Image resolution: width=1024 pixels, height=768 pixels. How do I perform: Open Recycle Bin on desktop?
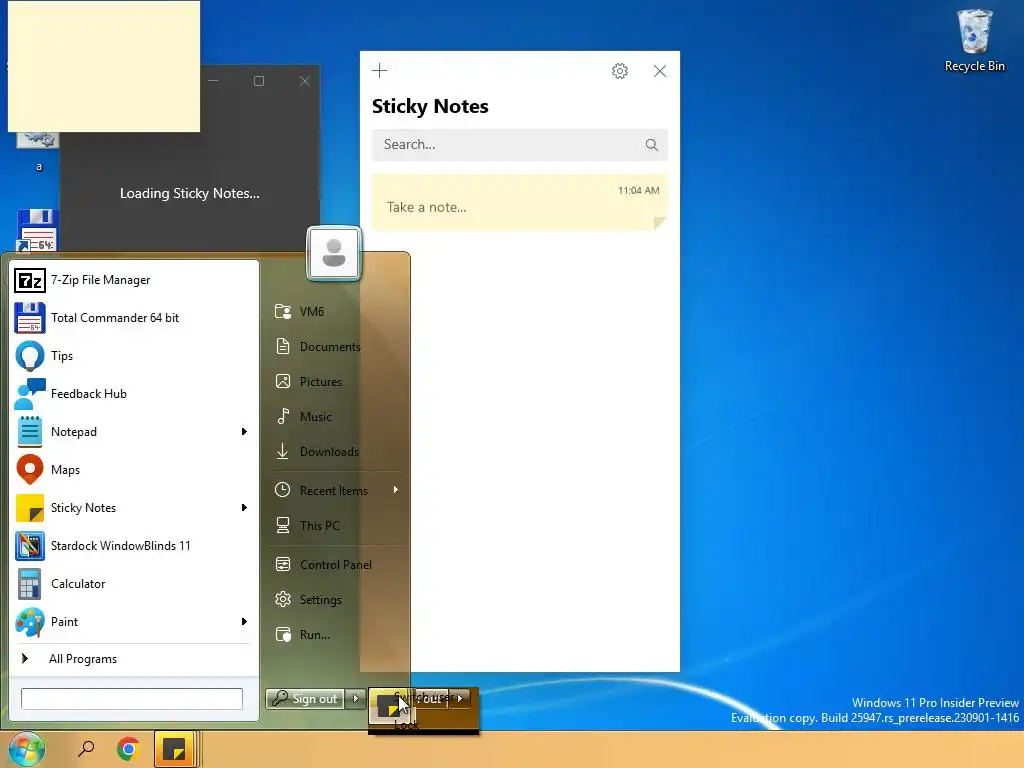(x=974, y=40)
